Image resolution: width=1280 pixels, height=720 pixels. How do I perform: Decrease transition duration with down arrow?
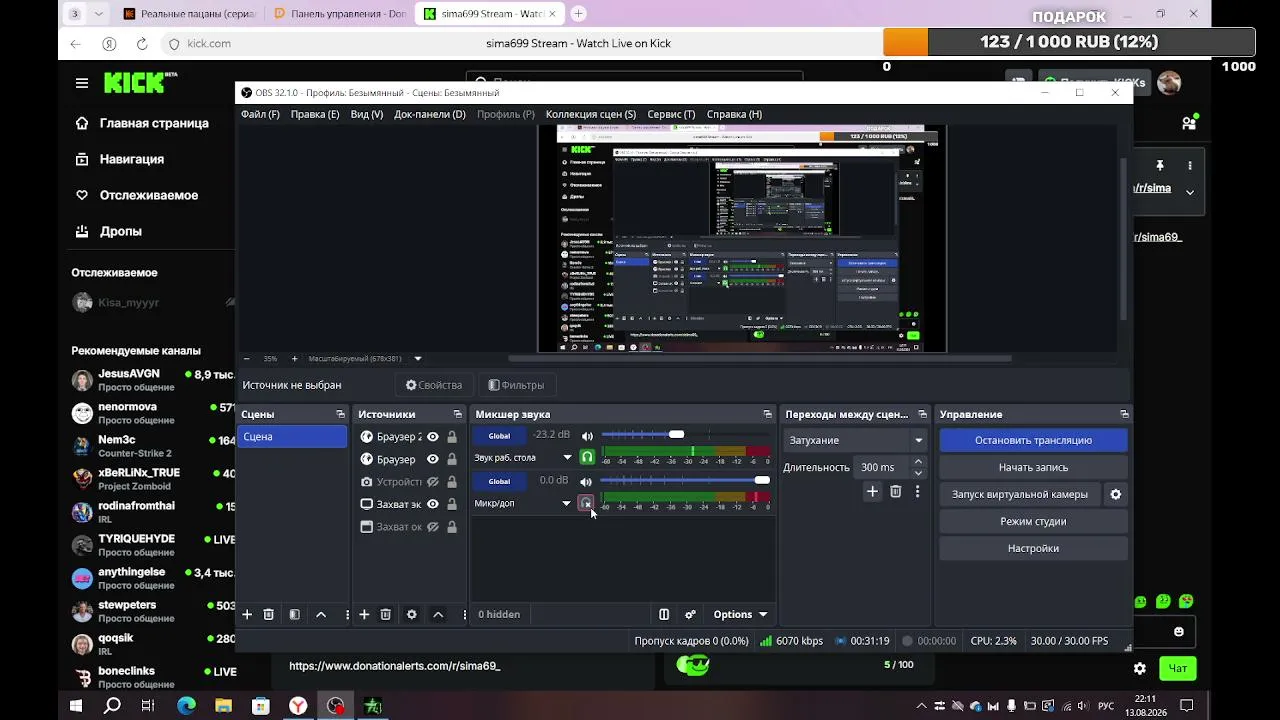coord(918,473)
